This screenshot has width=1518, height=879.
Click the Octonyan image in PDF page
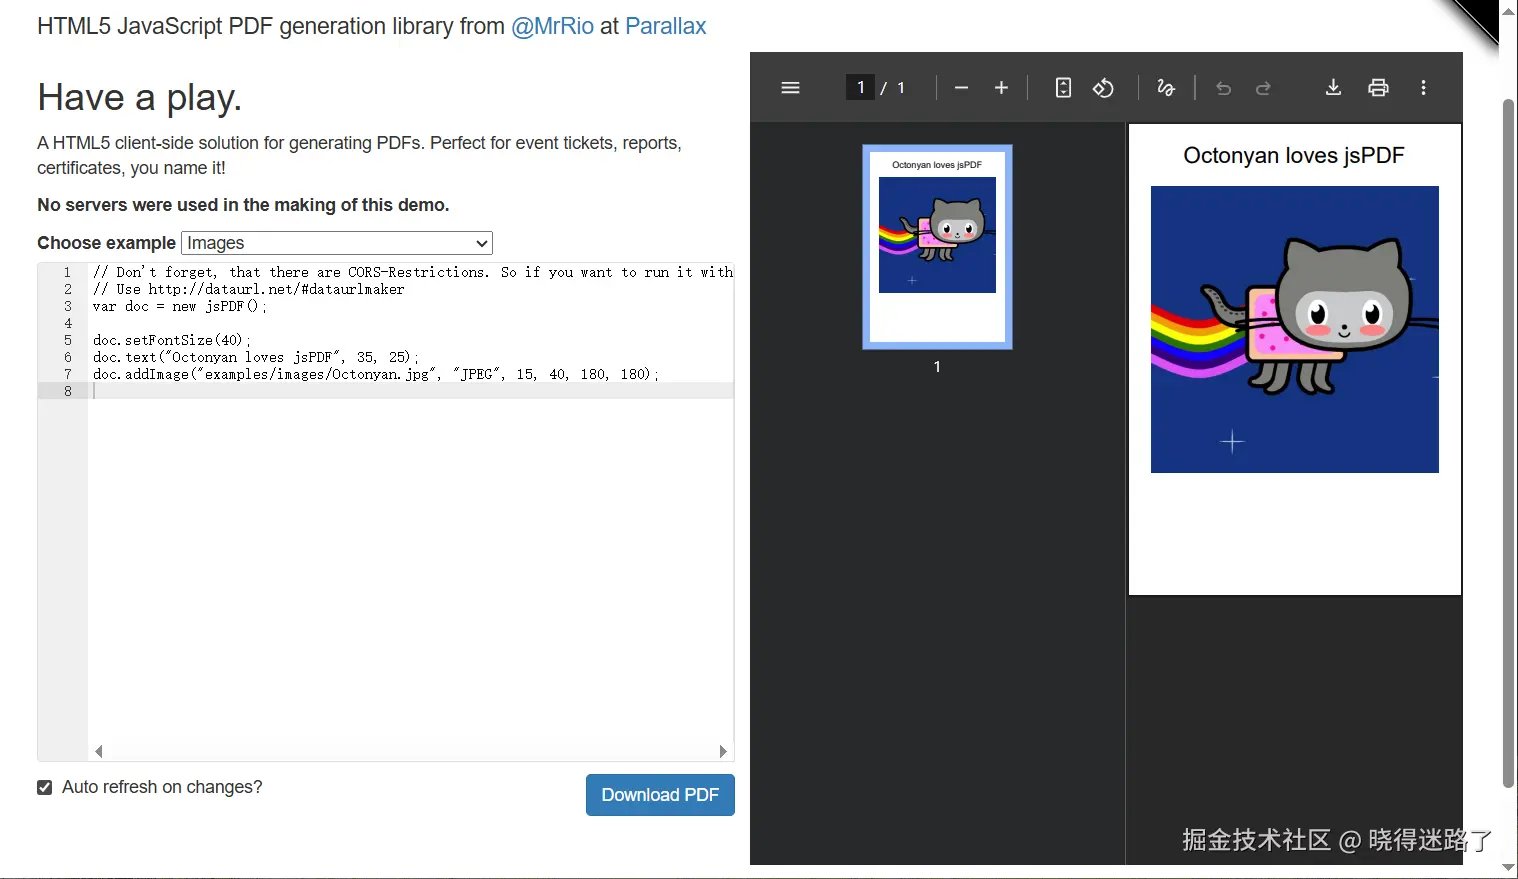tap(1294, 329)
